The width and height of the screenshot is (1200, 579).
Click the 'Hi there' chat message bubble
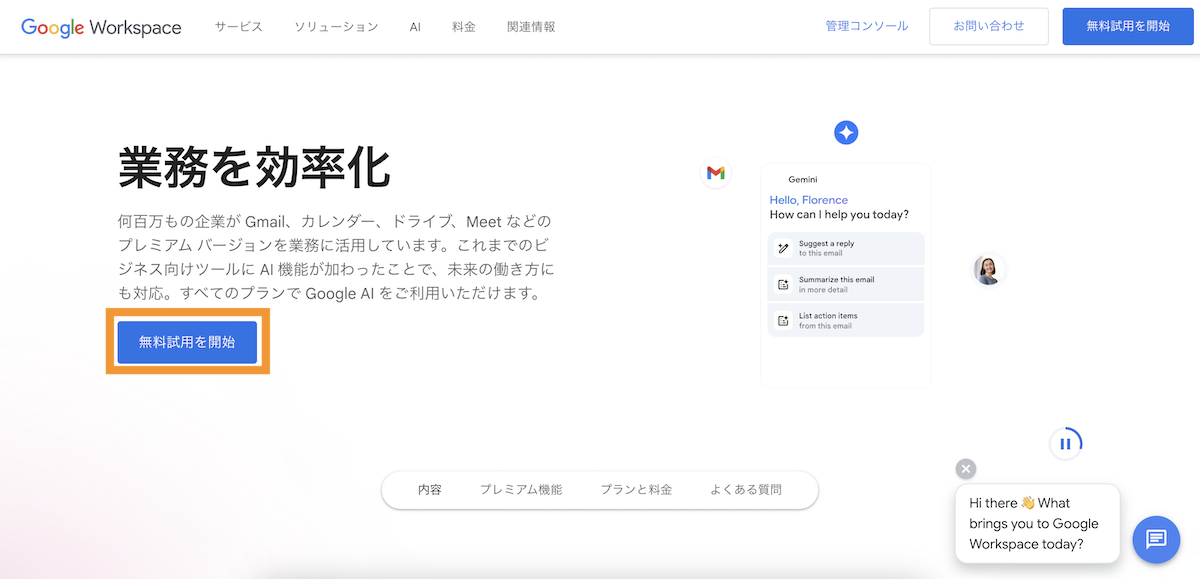(1037, 524)
